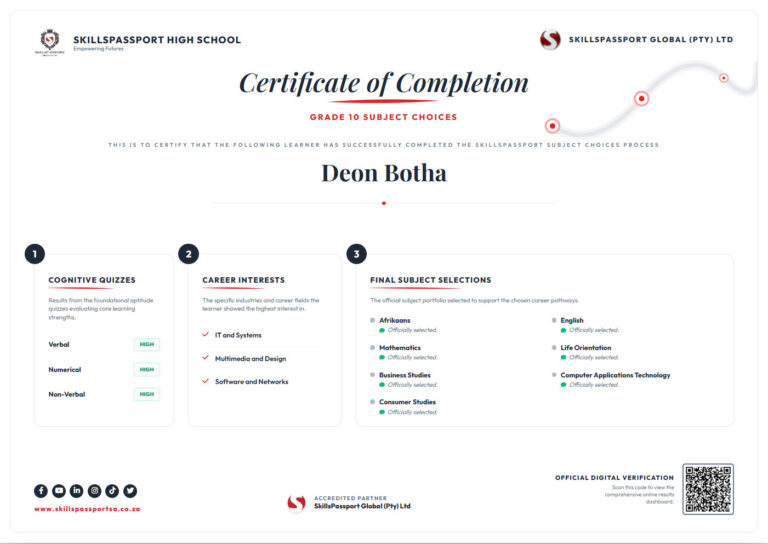Click the green status dot under Consumer Studies
Viewport: 768px width, 544px height.
382,412
